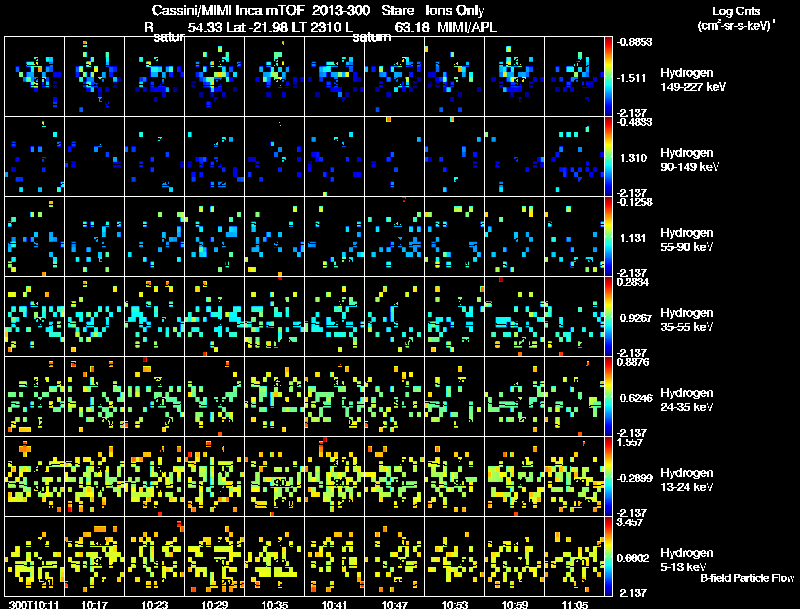Pick the 13-24 keV panel at 10:29
This screenshot has width=800, height=609.
tap(214, 476)
